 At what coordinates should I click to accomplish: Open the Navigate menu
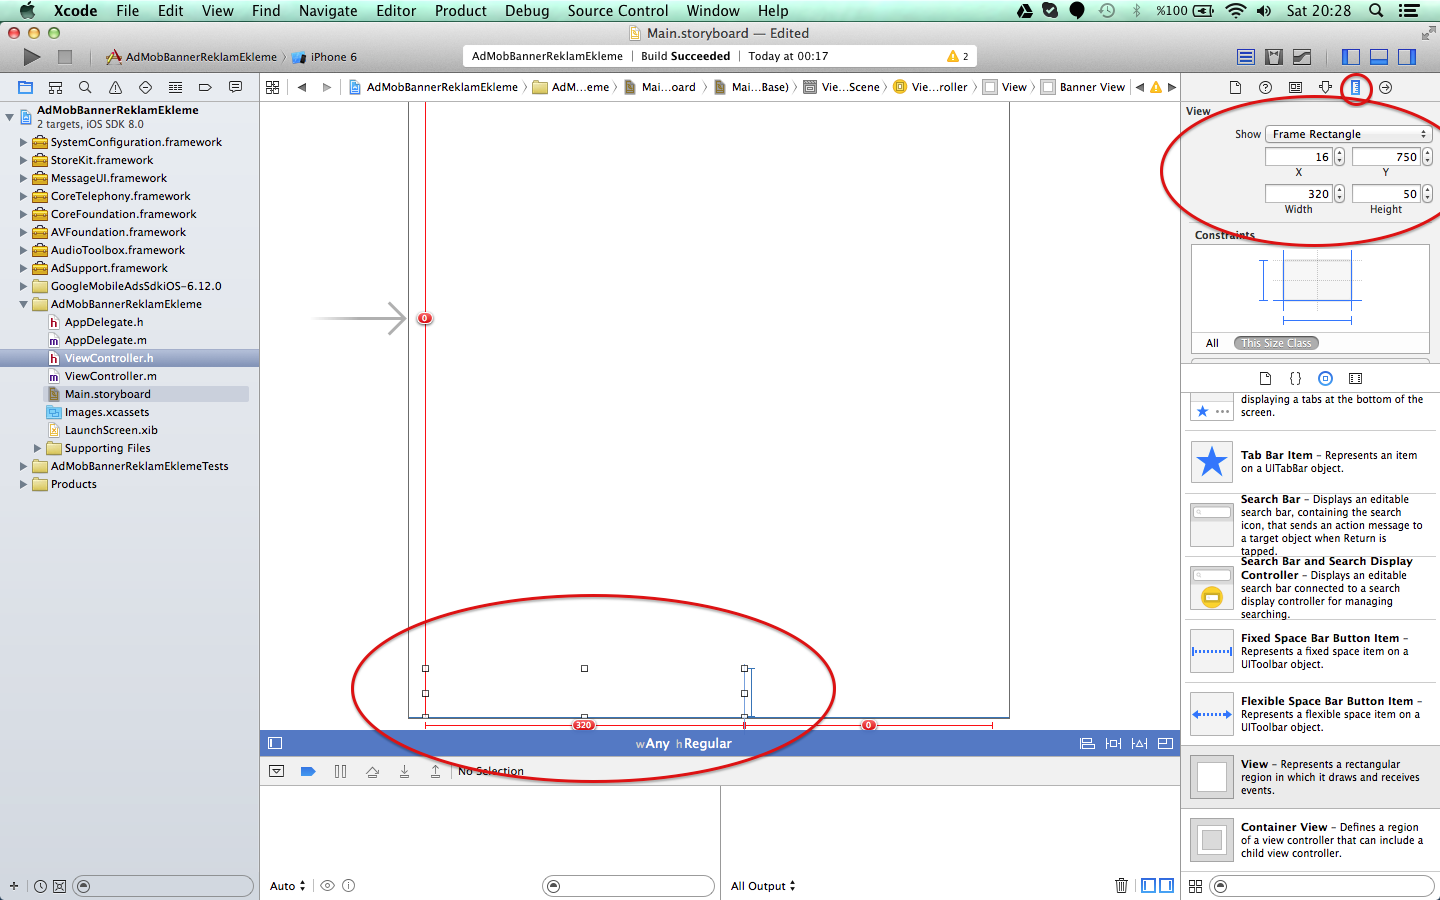pos(328,11)
